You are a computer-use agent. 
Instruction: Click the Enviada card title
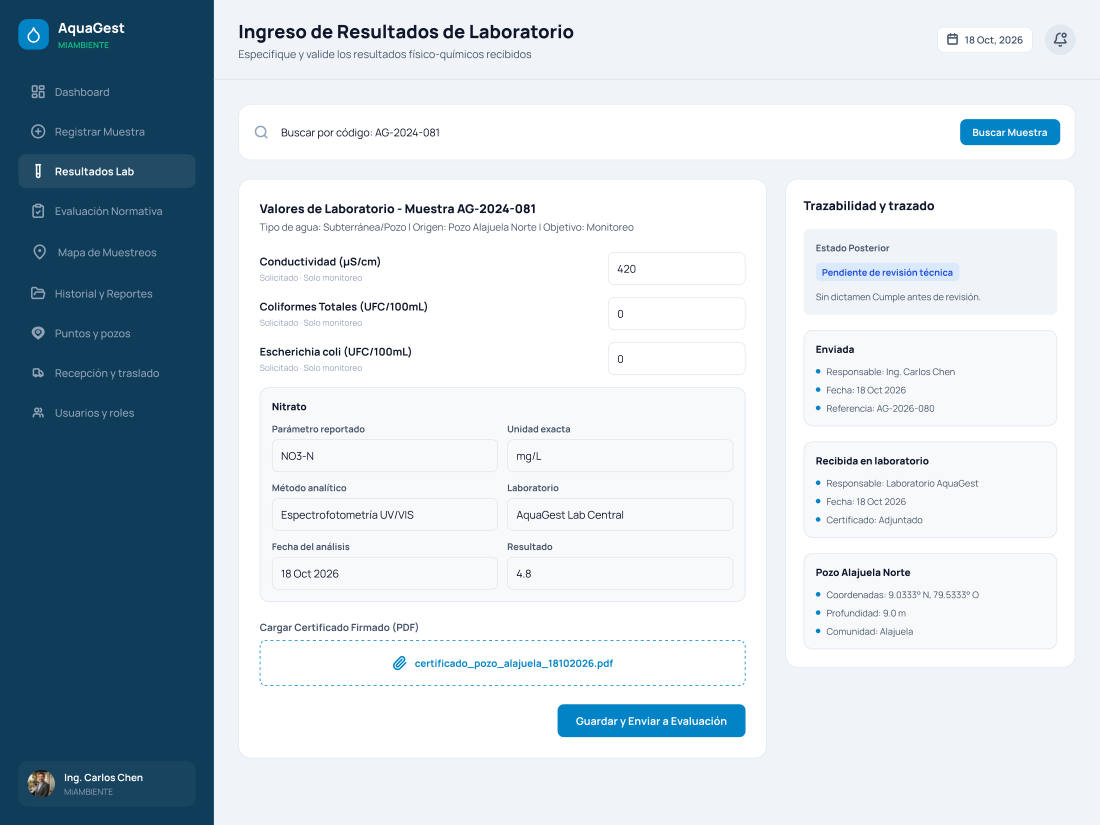click(x=834, y=349)
